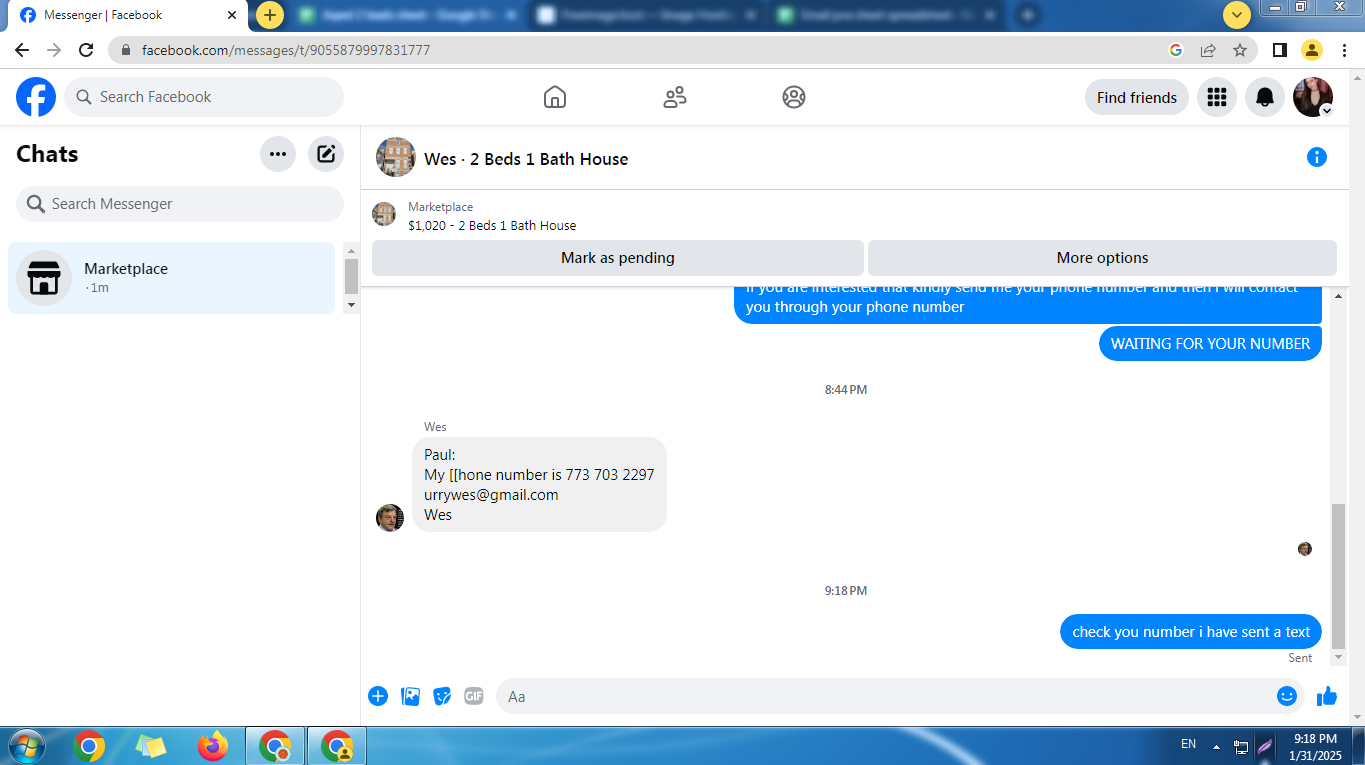Click the 'WAITING FOR YOUR NUMBER' message
Screen dimensions: 1365x765
point(1210,343)
